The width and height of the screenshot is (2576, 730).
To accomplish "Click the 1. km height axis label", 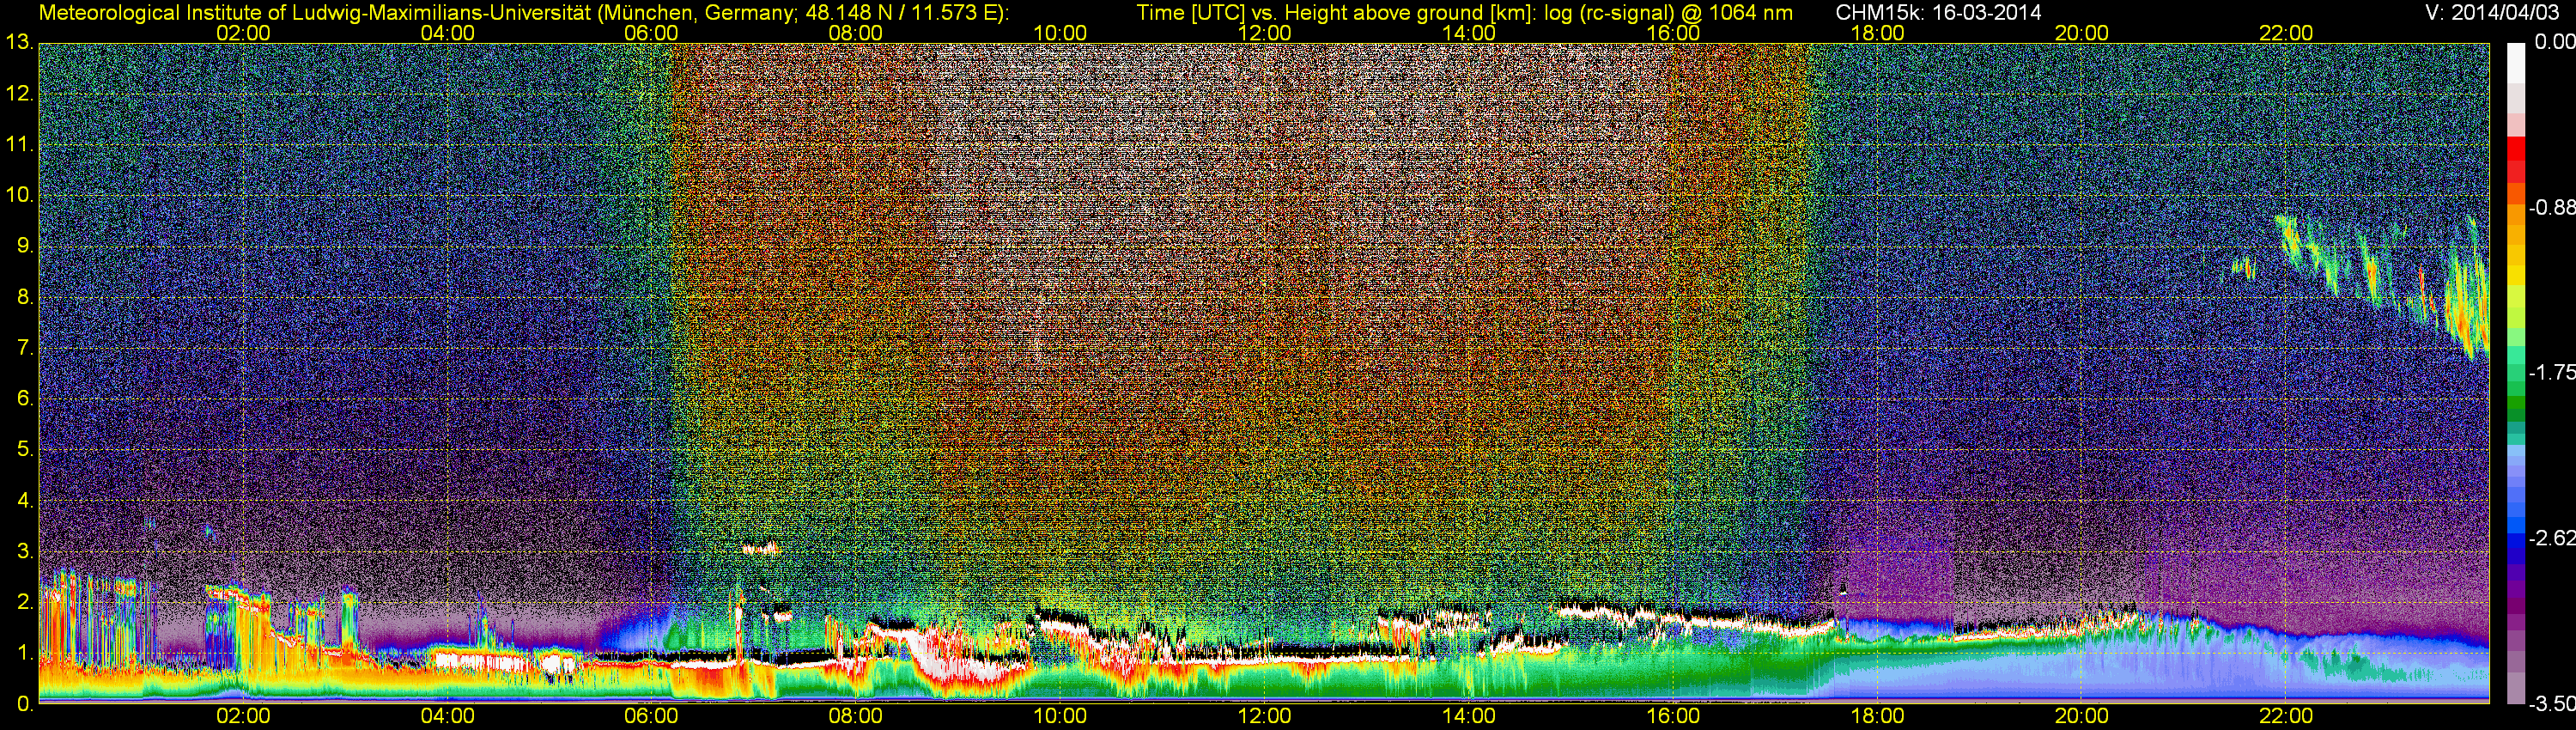I will pyautogui.click(x=25, y=653).
